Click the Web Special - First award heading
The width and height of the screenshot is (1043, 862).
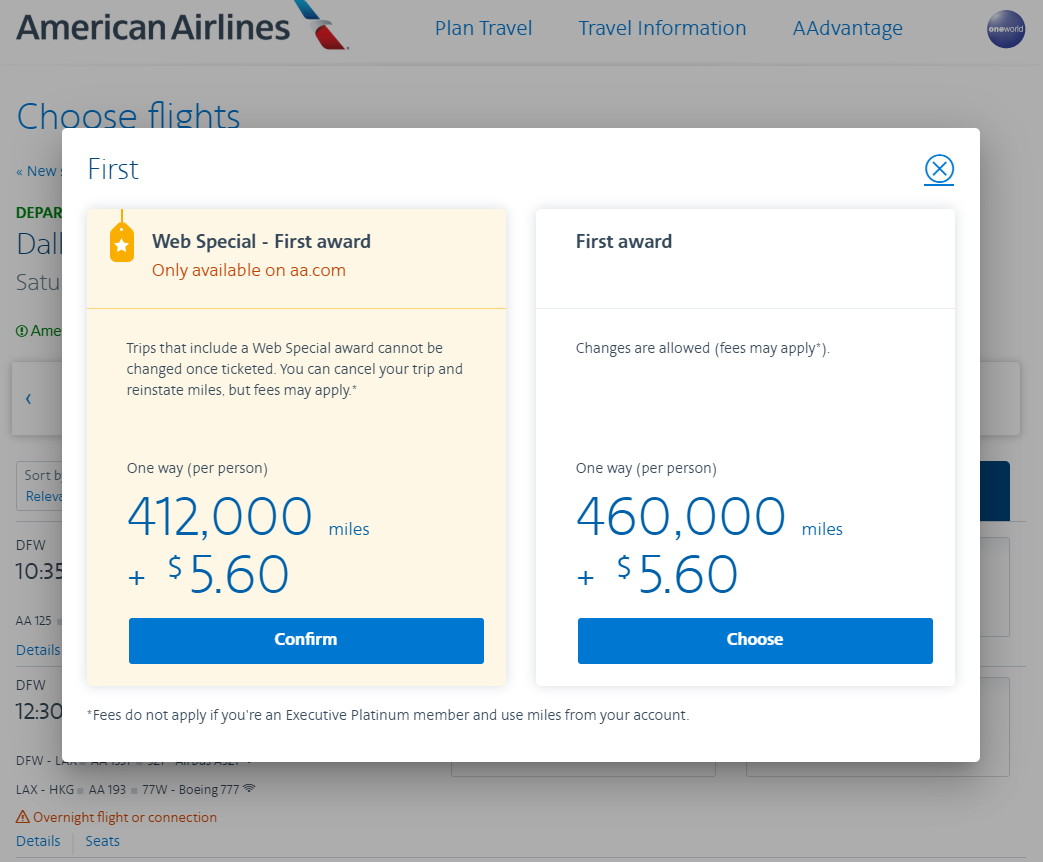[261, 241]
